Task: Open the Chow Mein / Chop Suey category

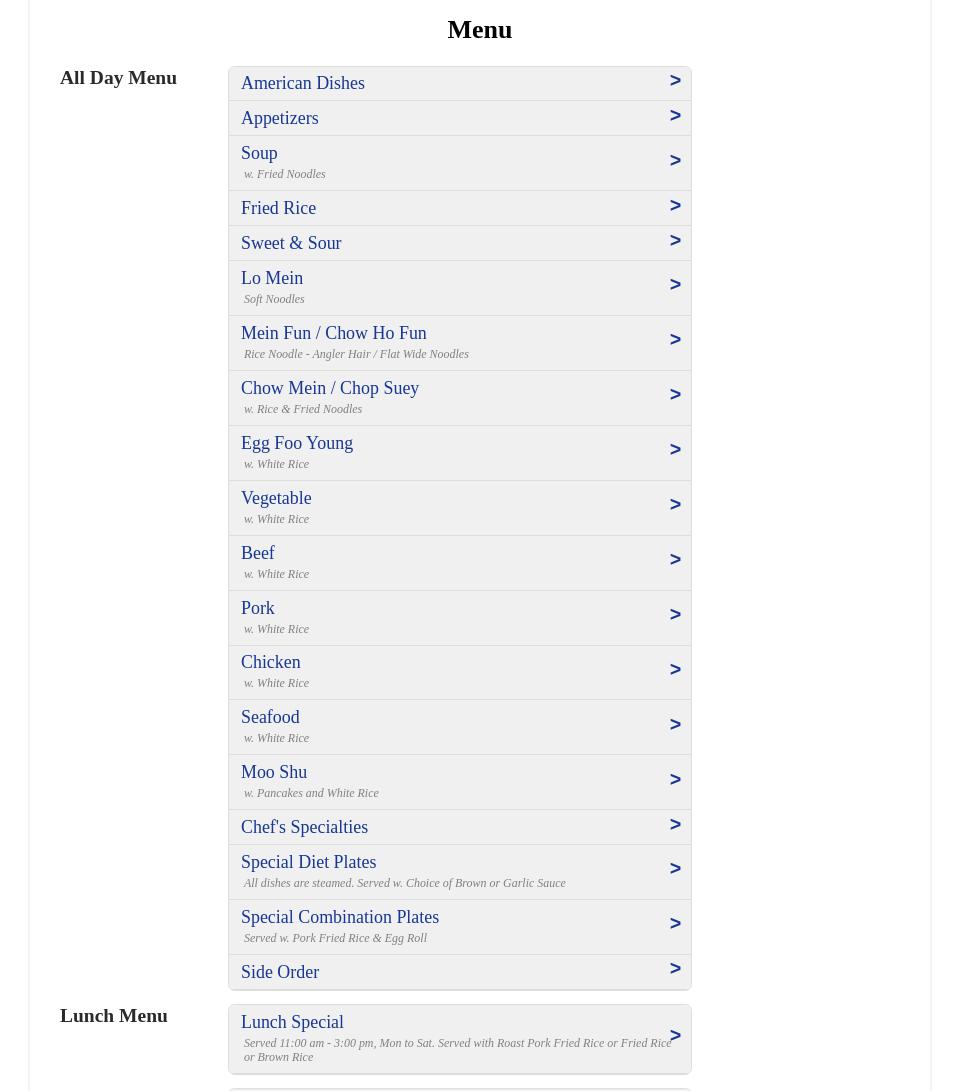Action: (329, 388)
